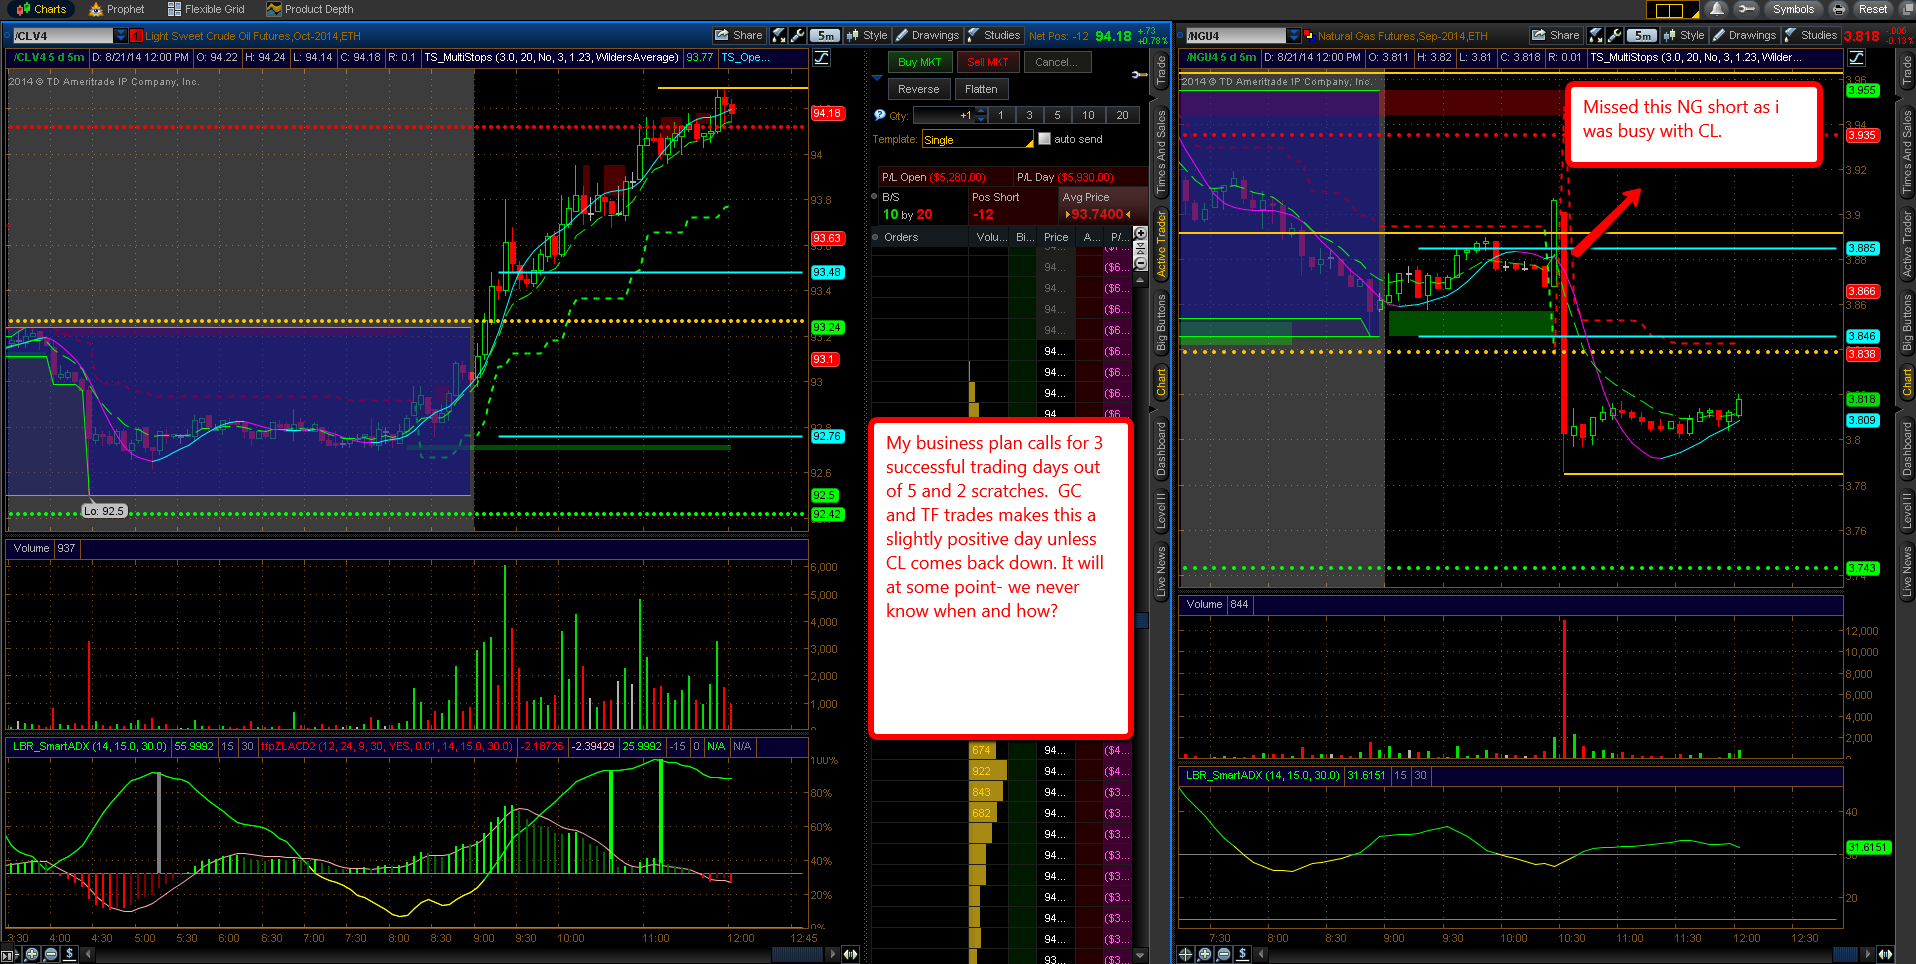Print the charts using printer icon
This screenshot has height=964, width=1916.
pos(1838,9)
